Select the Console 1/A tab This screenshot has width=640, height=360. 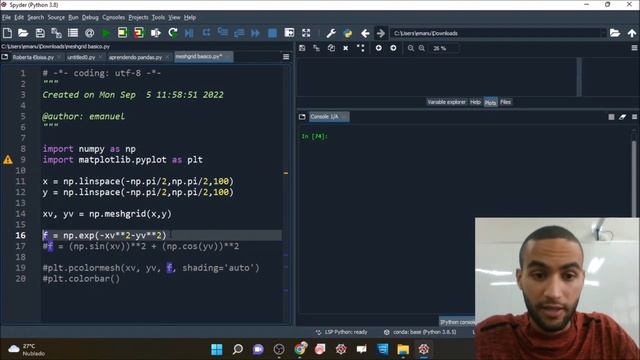tap(324, 117)
